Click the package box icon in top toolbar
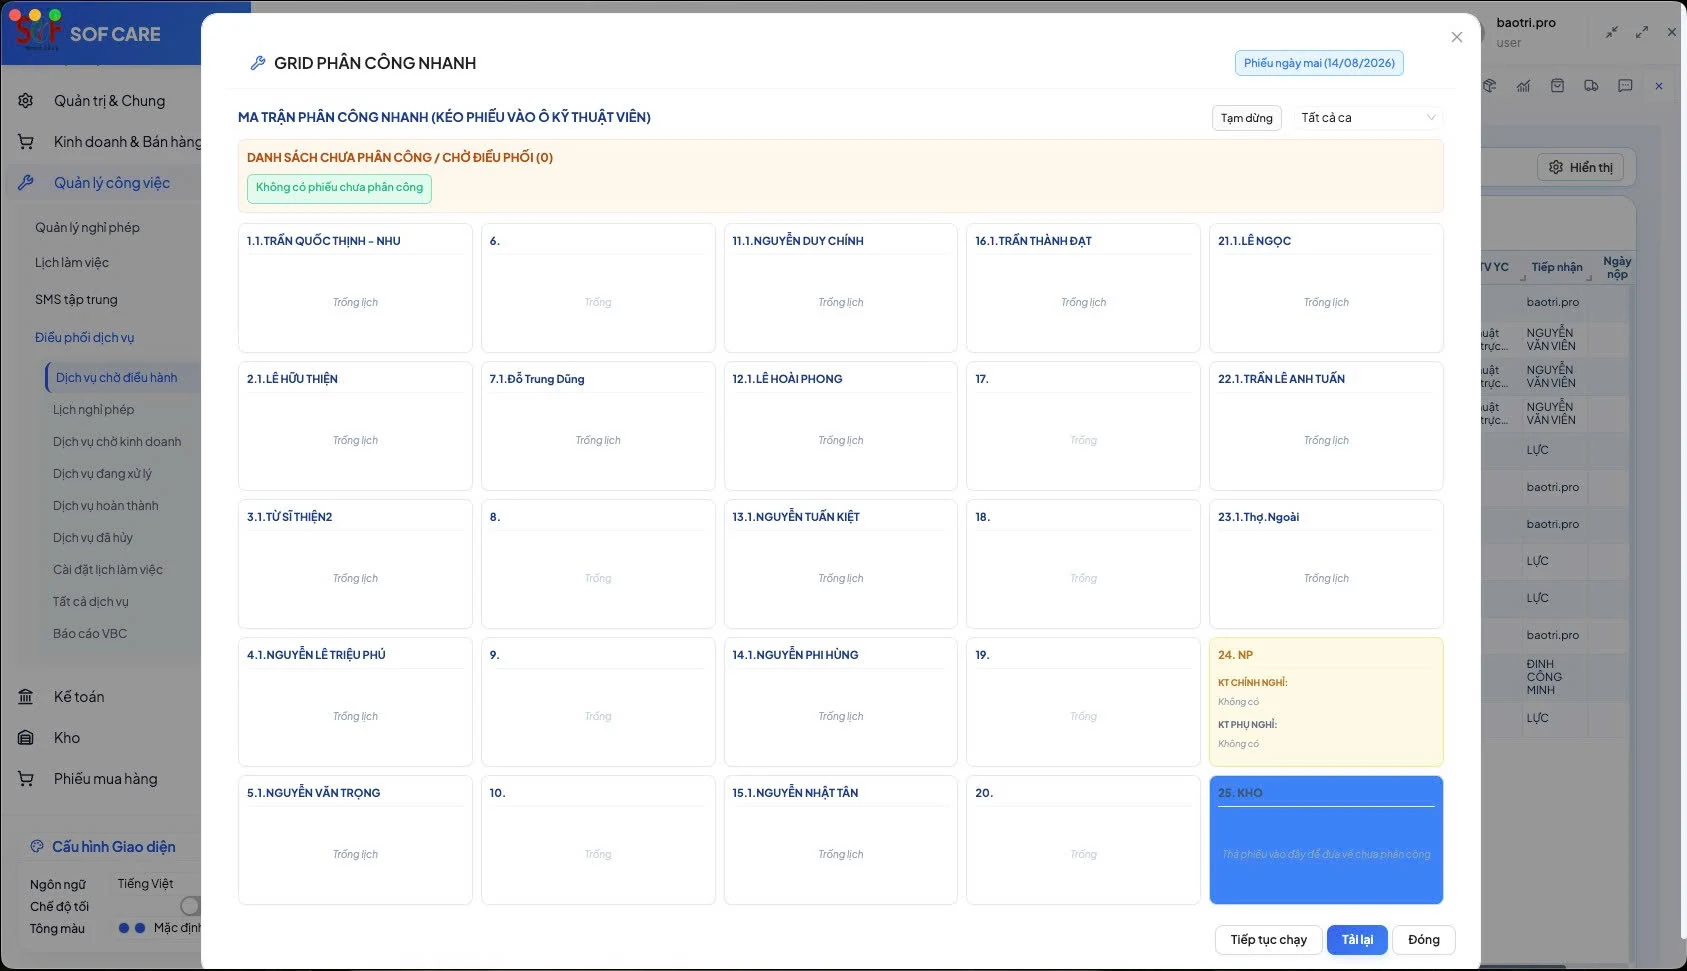Viewport: 1687px width, 971px height. 1489,86
